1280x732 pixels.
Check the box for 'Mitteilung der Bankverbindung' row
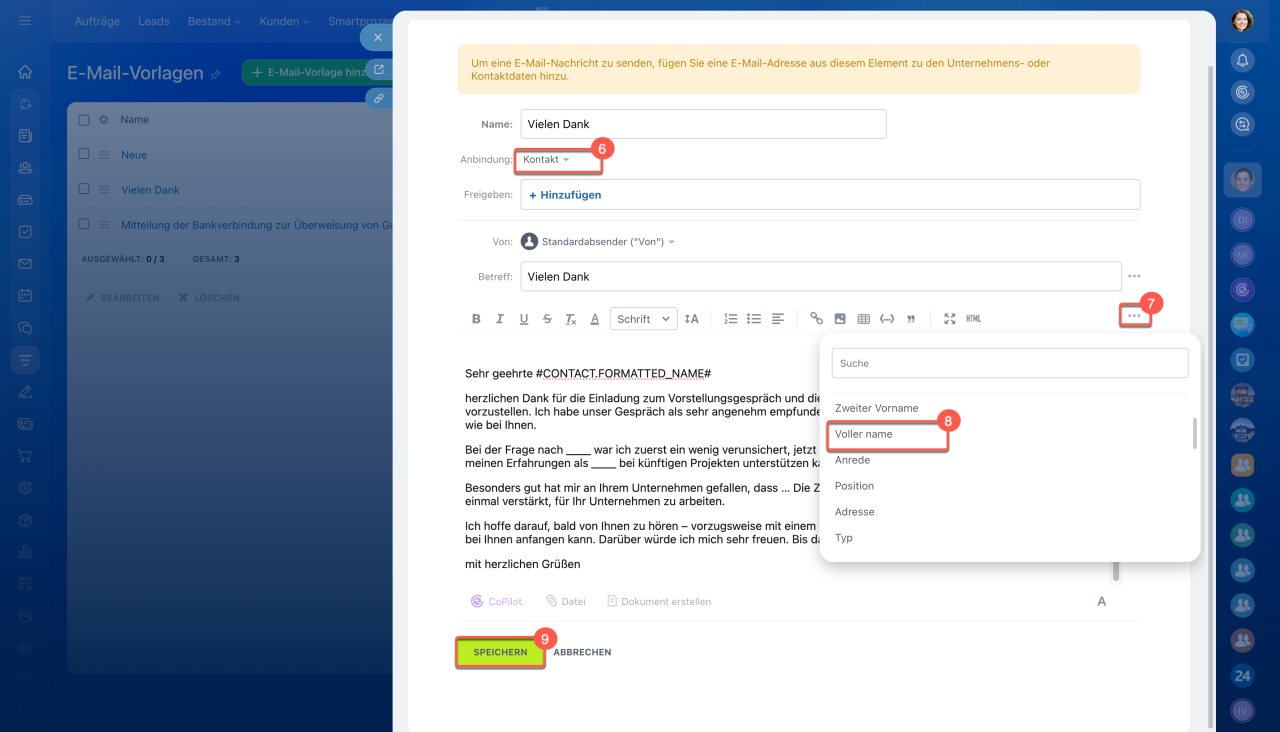click(84, 225)
